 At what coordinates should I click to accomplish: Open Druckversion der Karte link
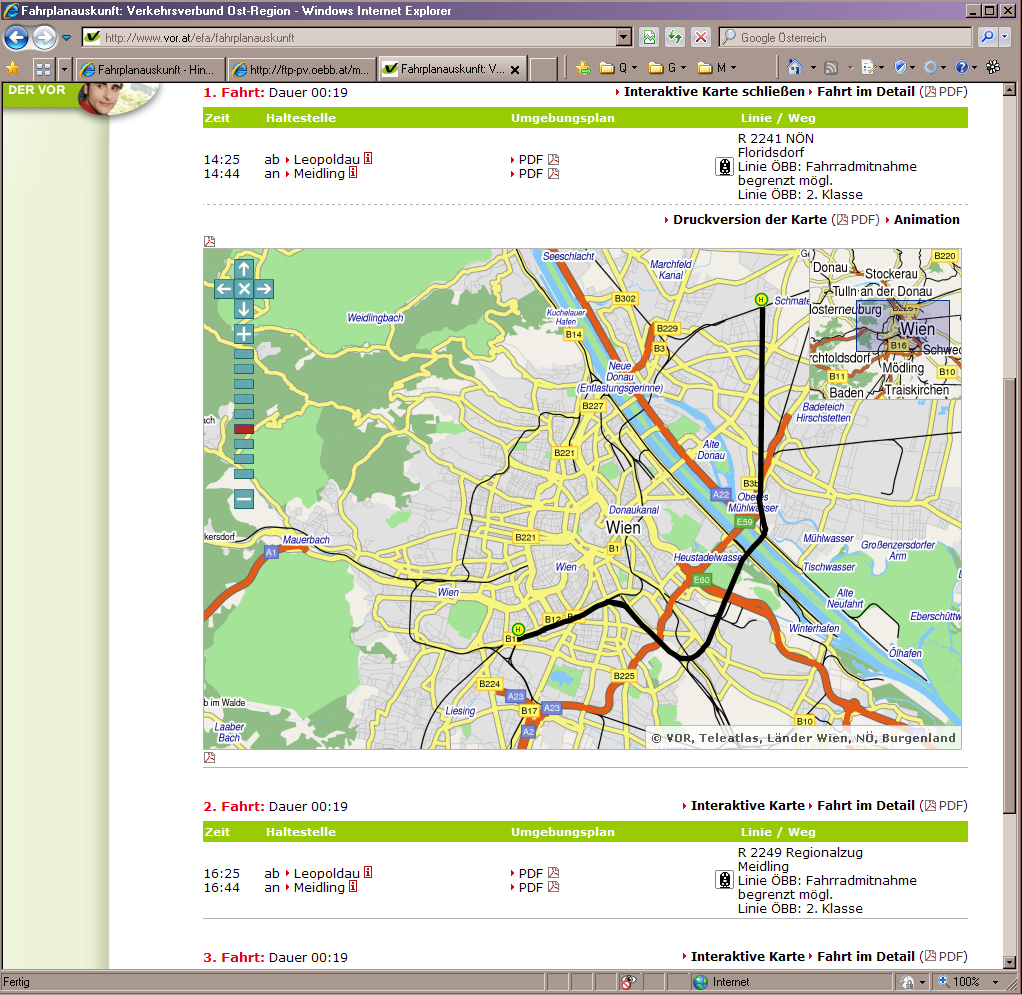point(749,220)
